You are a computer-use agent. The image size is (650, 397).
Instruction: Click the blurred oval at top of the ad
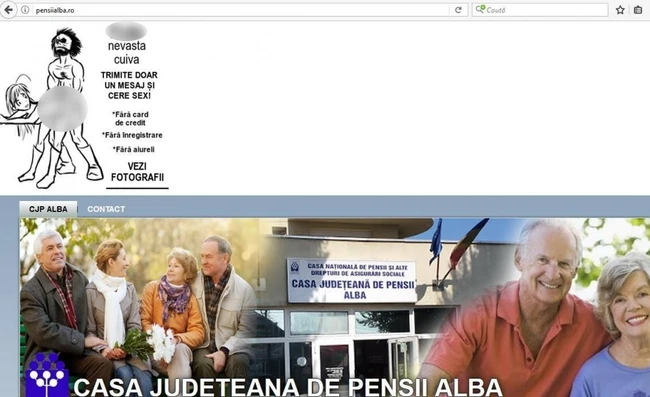coord(126,31)
